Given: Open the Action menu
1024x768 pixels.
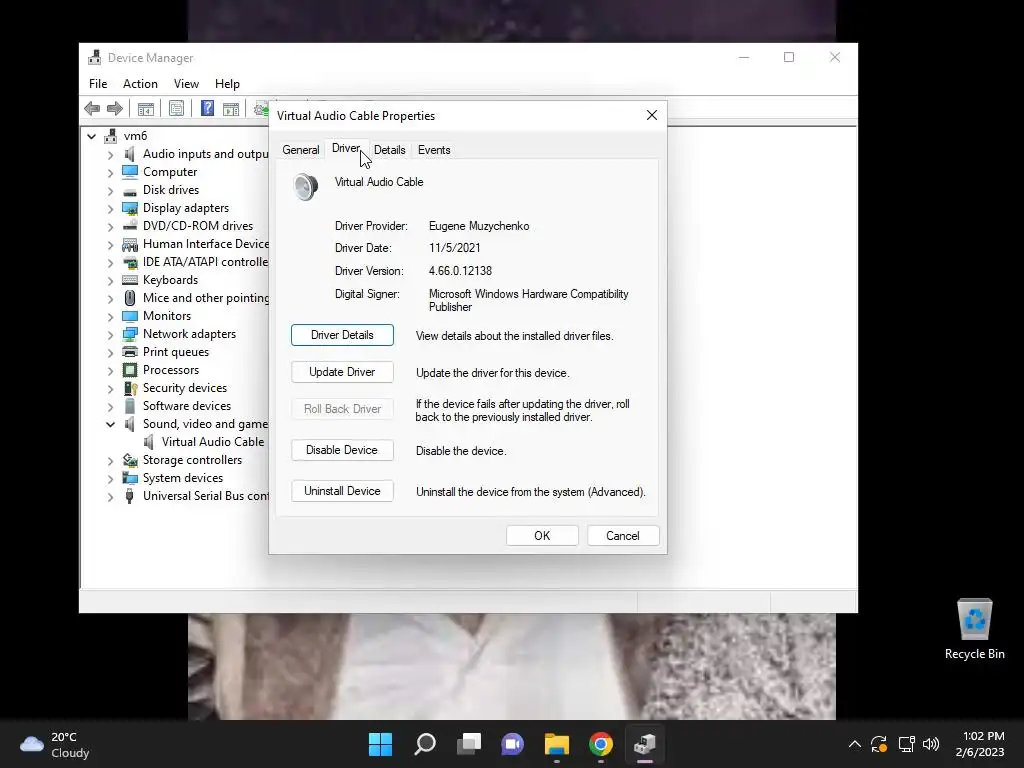Looking at the screenshot, I should pos(140,84).
